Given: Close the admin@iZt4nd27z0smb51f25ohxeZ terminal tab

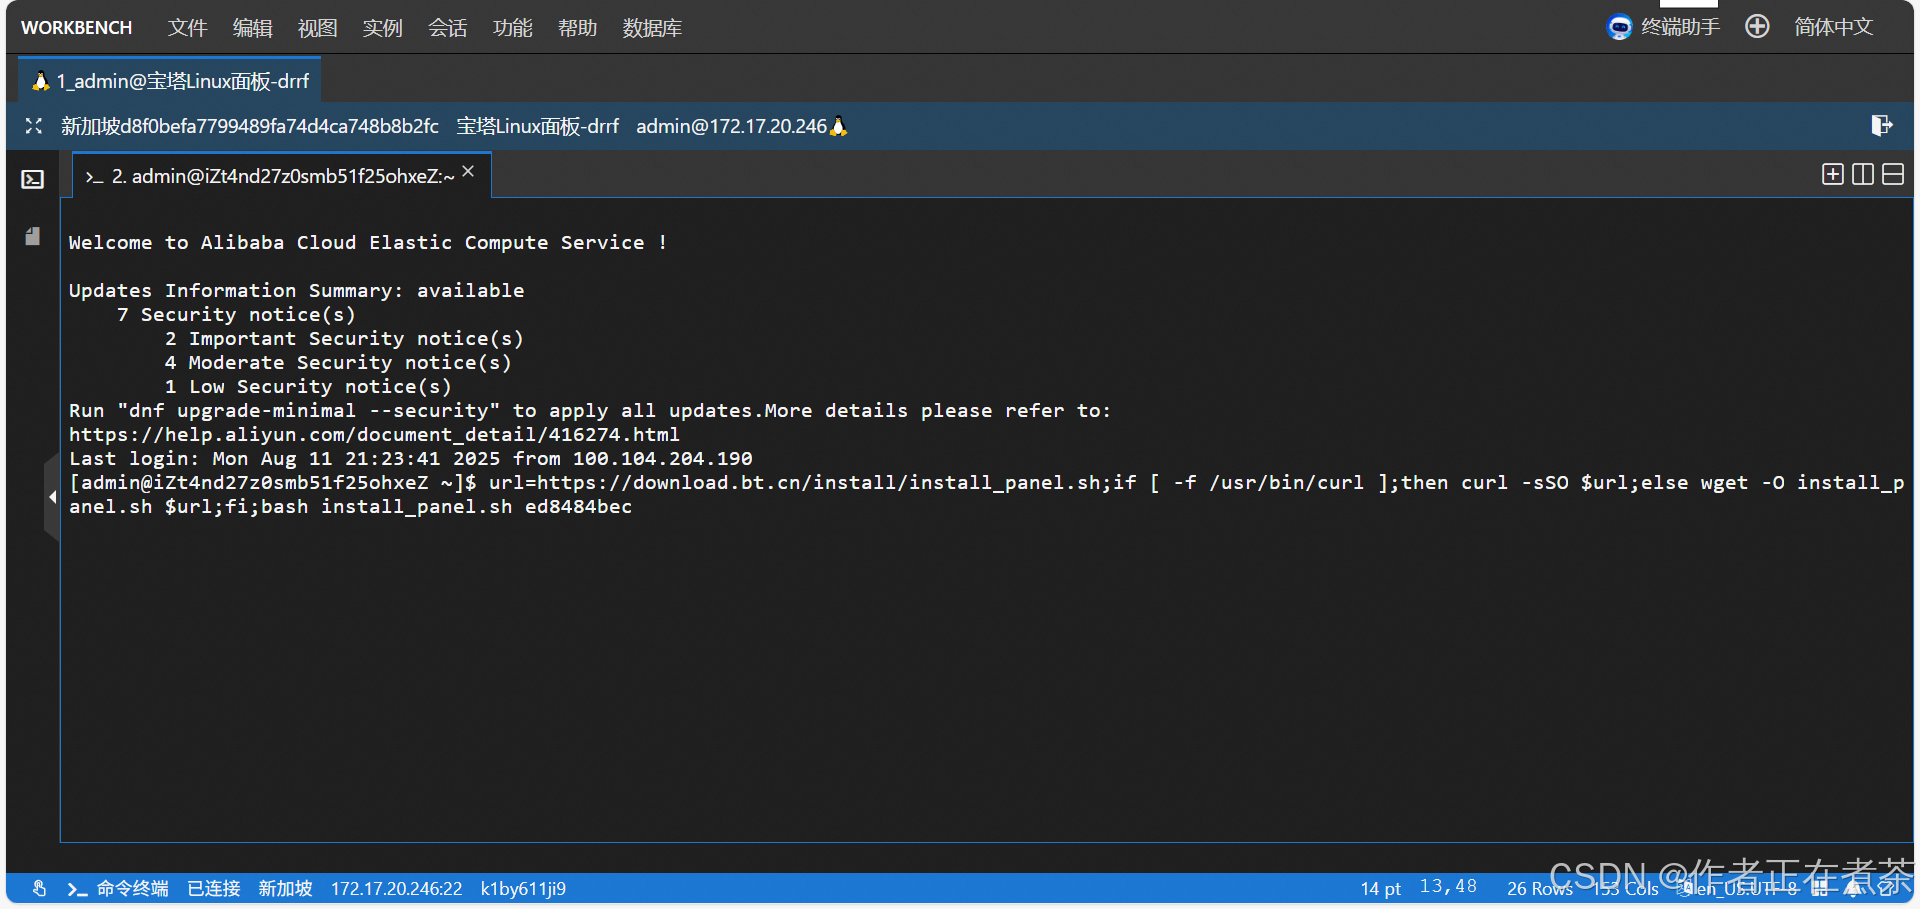Looking at the screenshot, I should tap(468, 172).
